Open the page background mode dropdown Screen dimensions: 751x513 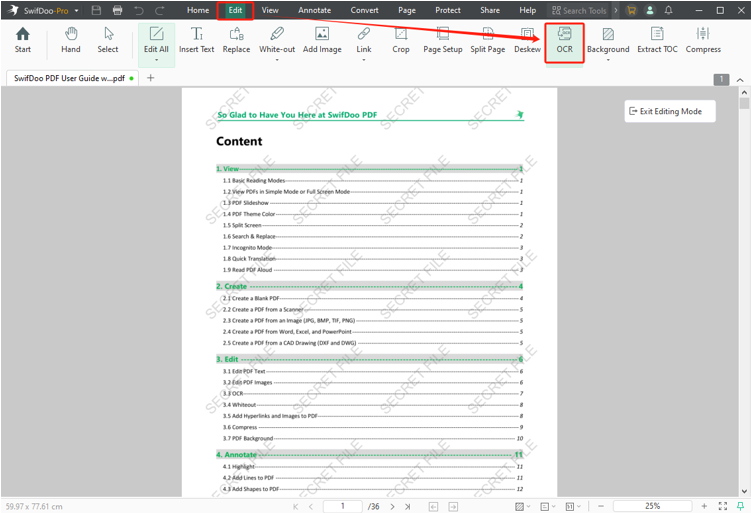point(523,506)
